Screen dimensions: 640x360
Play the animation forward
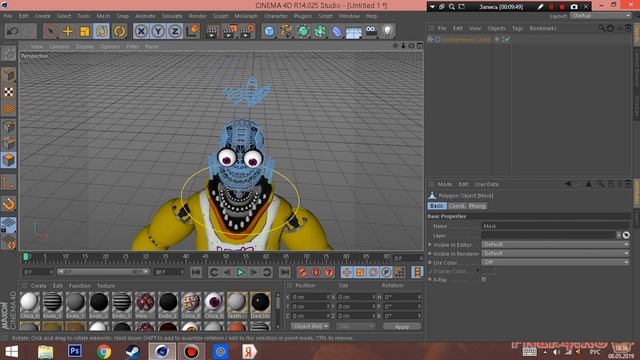tap(240, 272)
